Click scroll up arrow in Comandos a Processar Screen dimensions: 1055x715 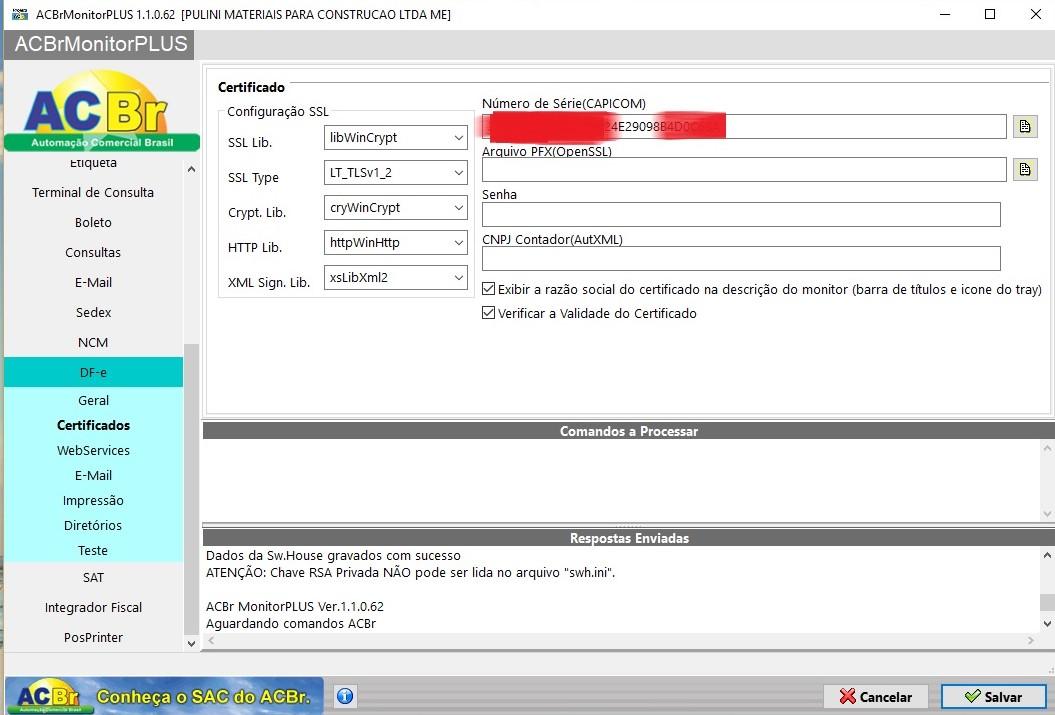1047,448
